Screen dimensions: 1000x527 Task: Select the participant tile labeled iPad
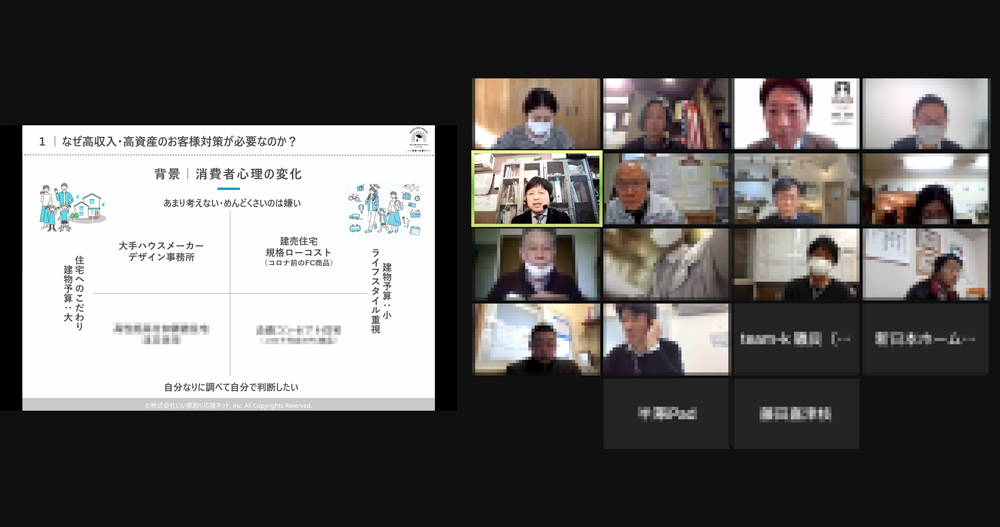click(x=667, y=413)
